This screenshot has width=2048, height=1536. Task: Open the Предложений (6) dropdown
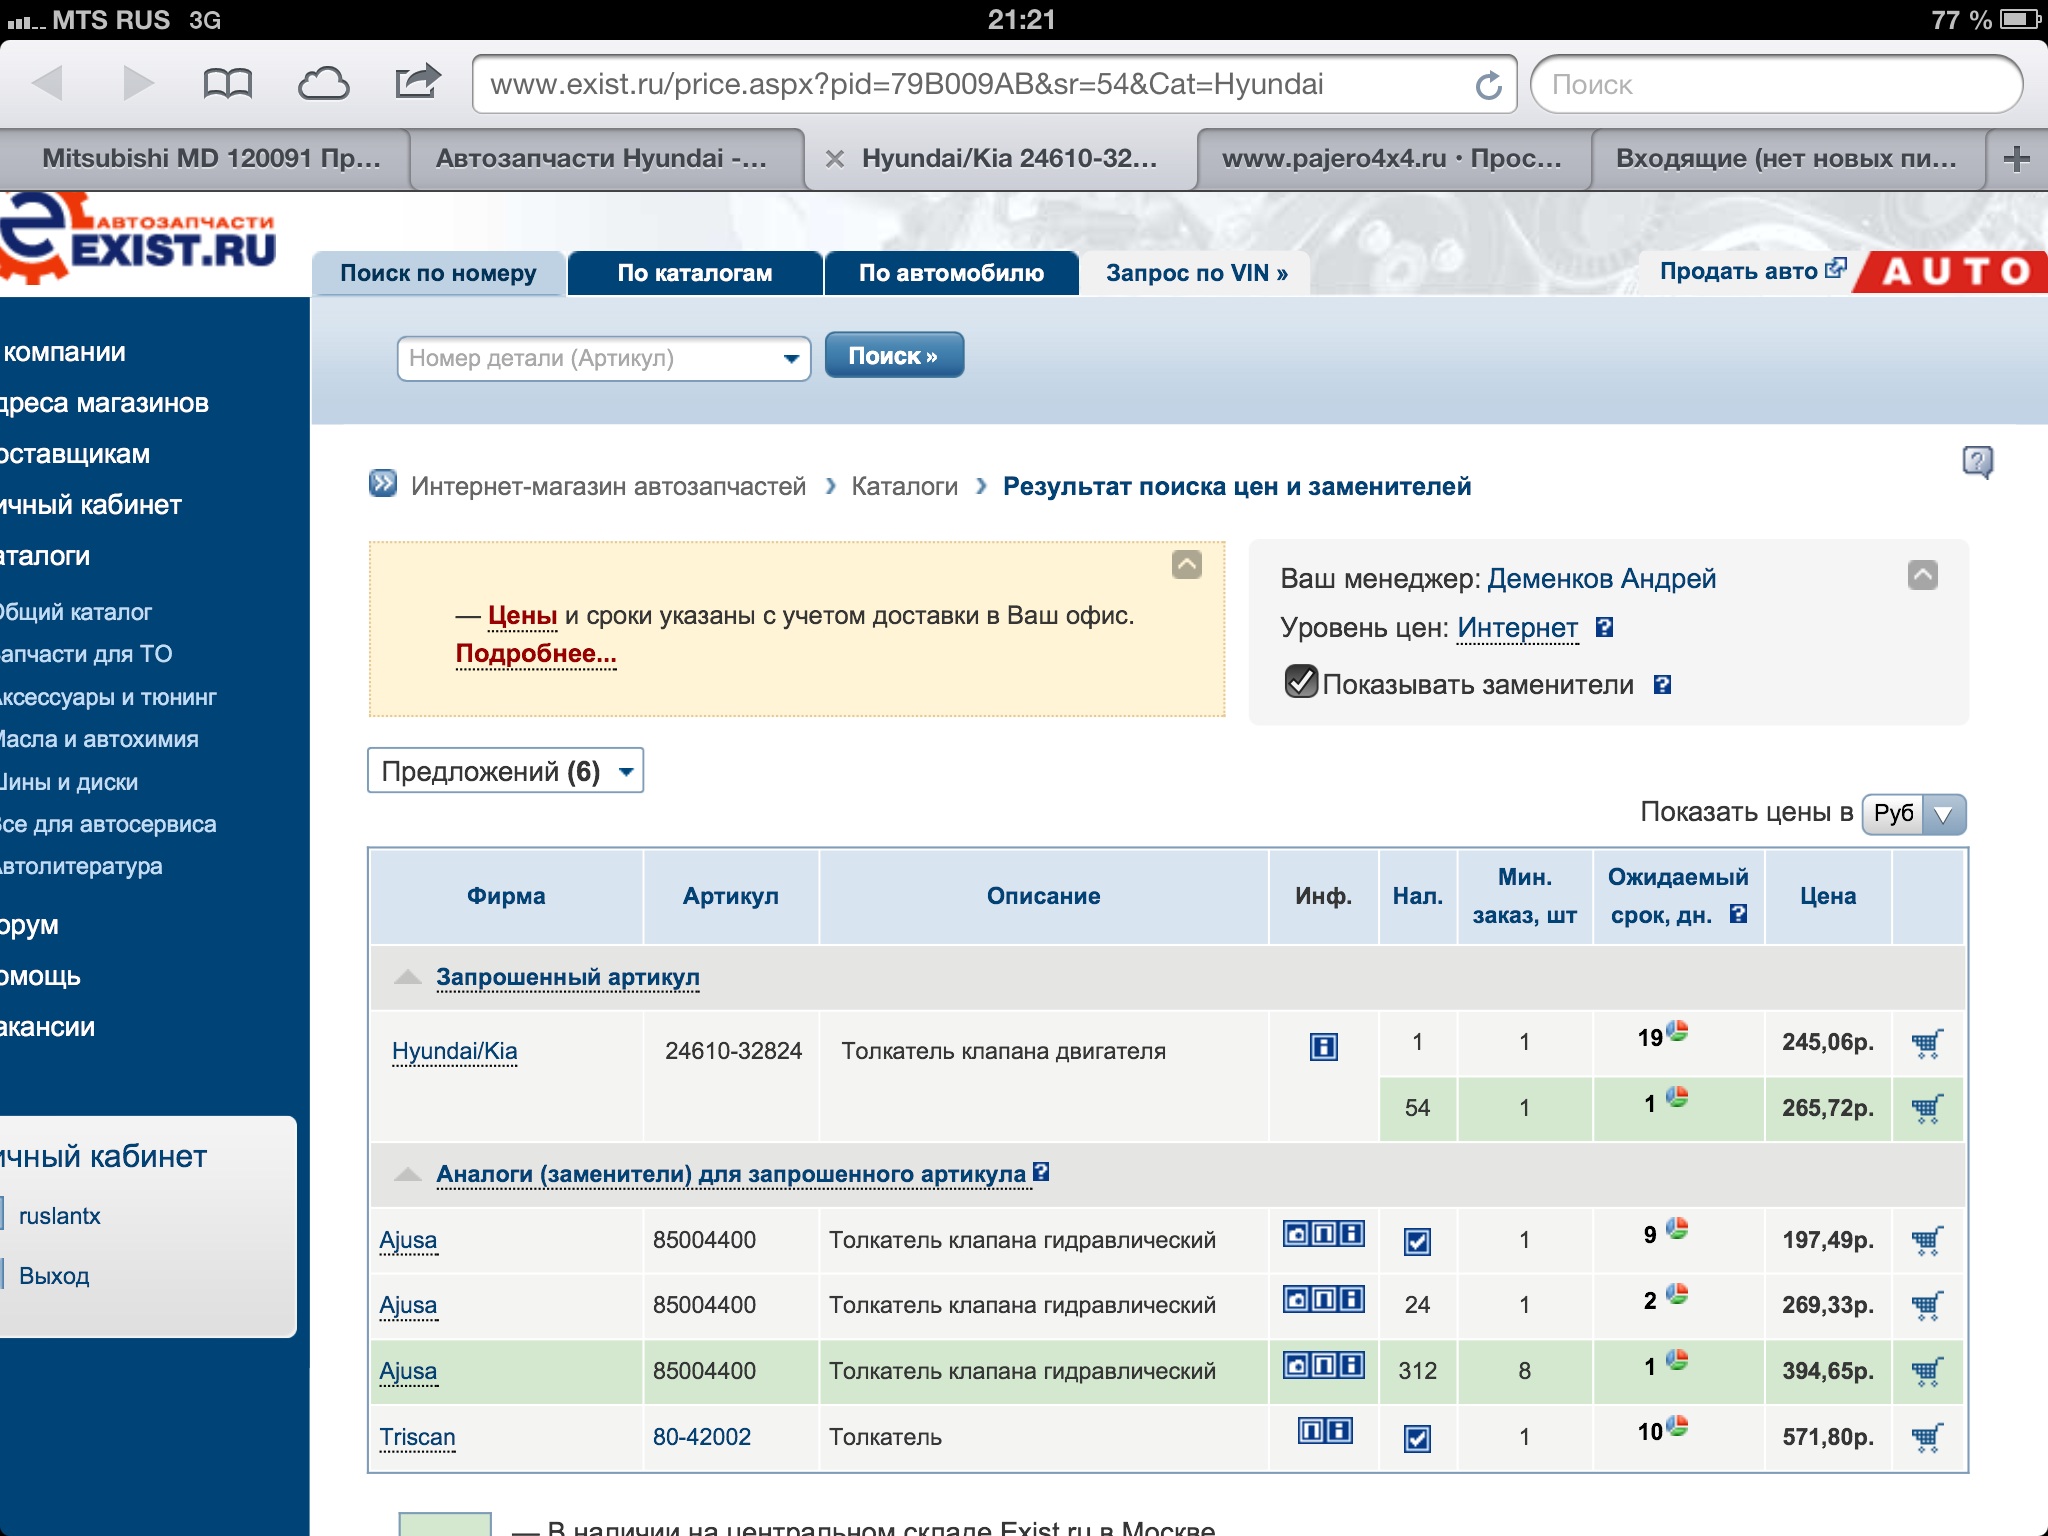pyautogui.click(x=505, y=771)
